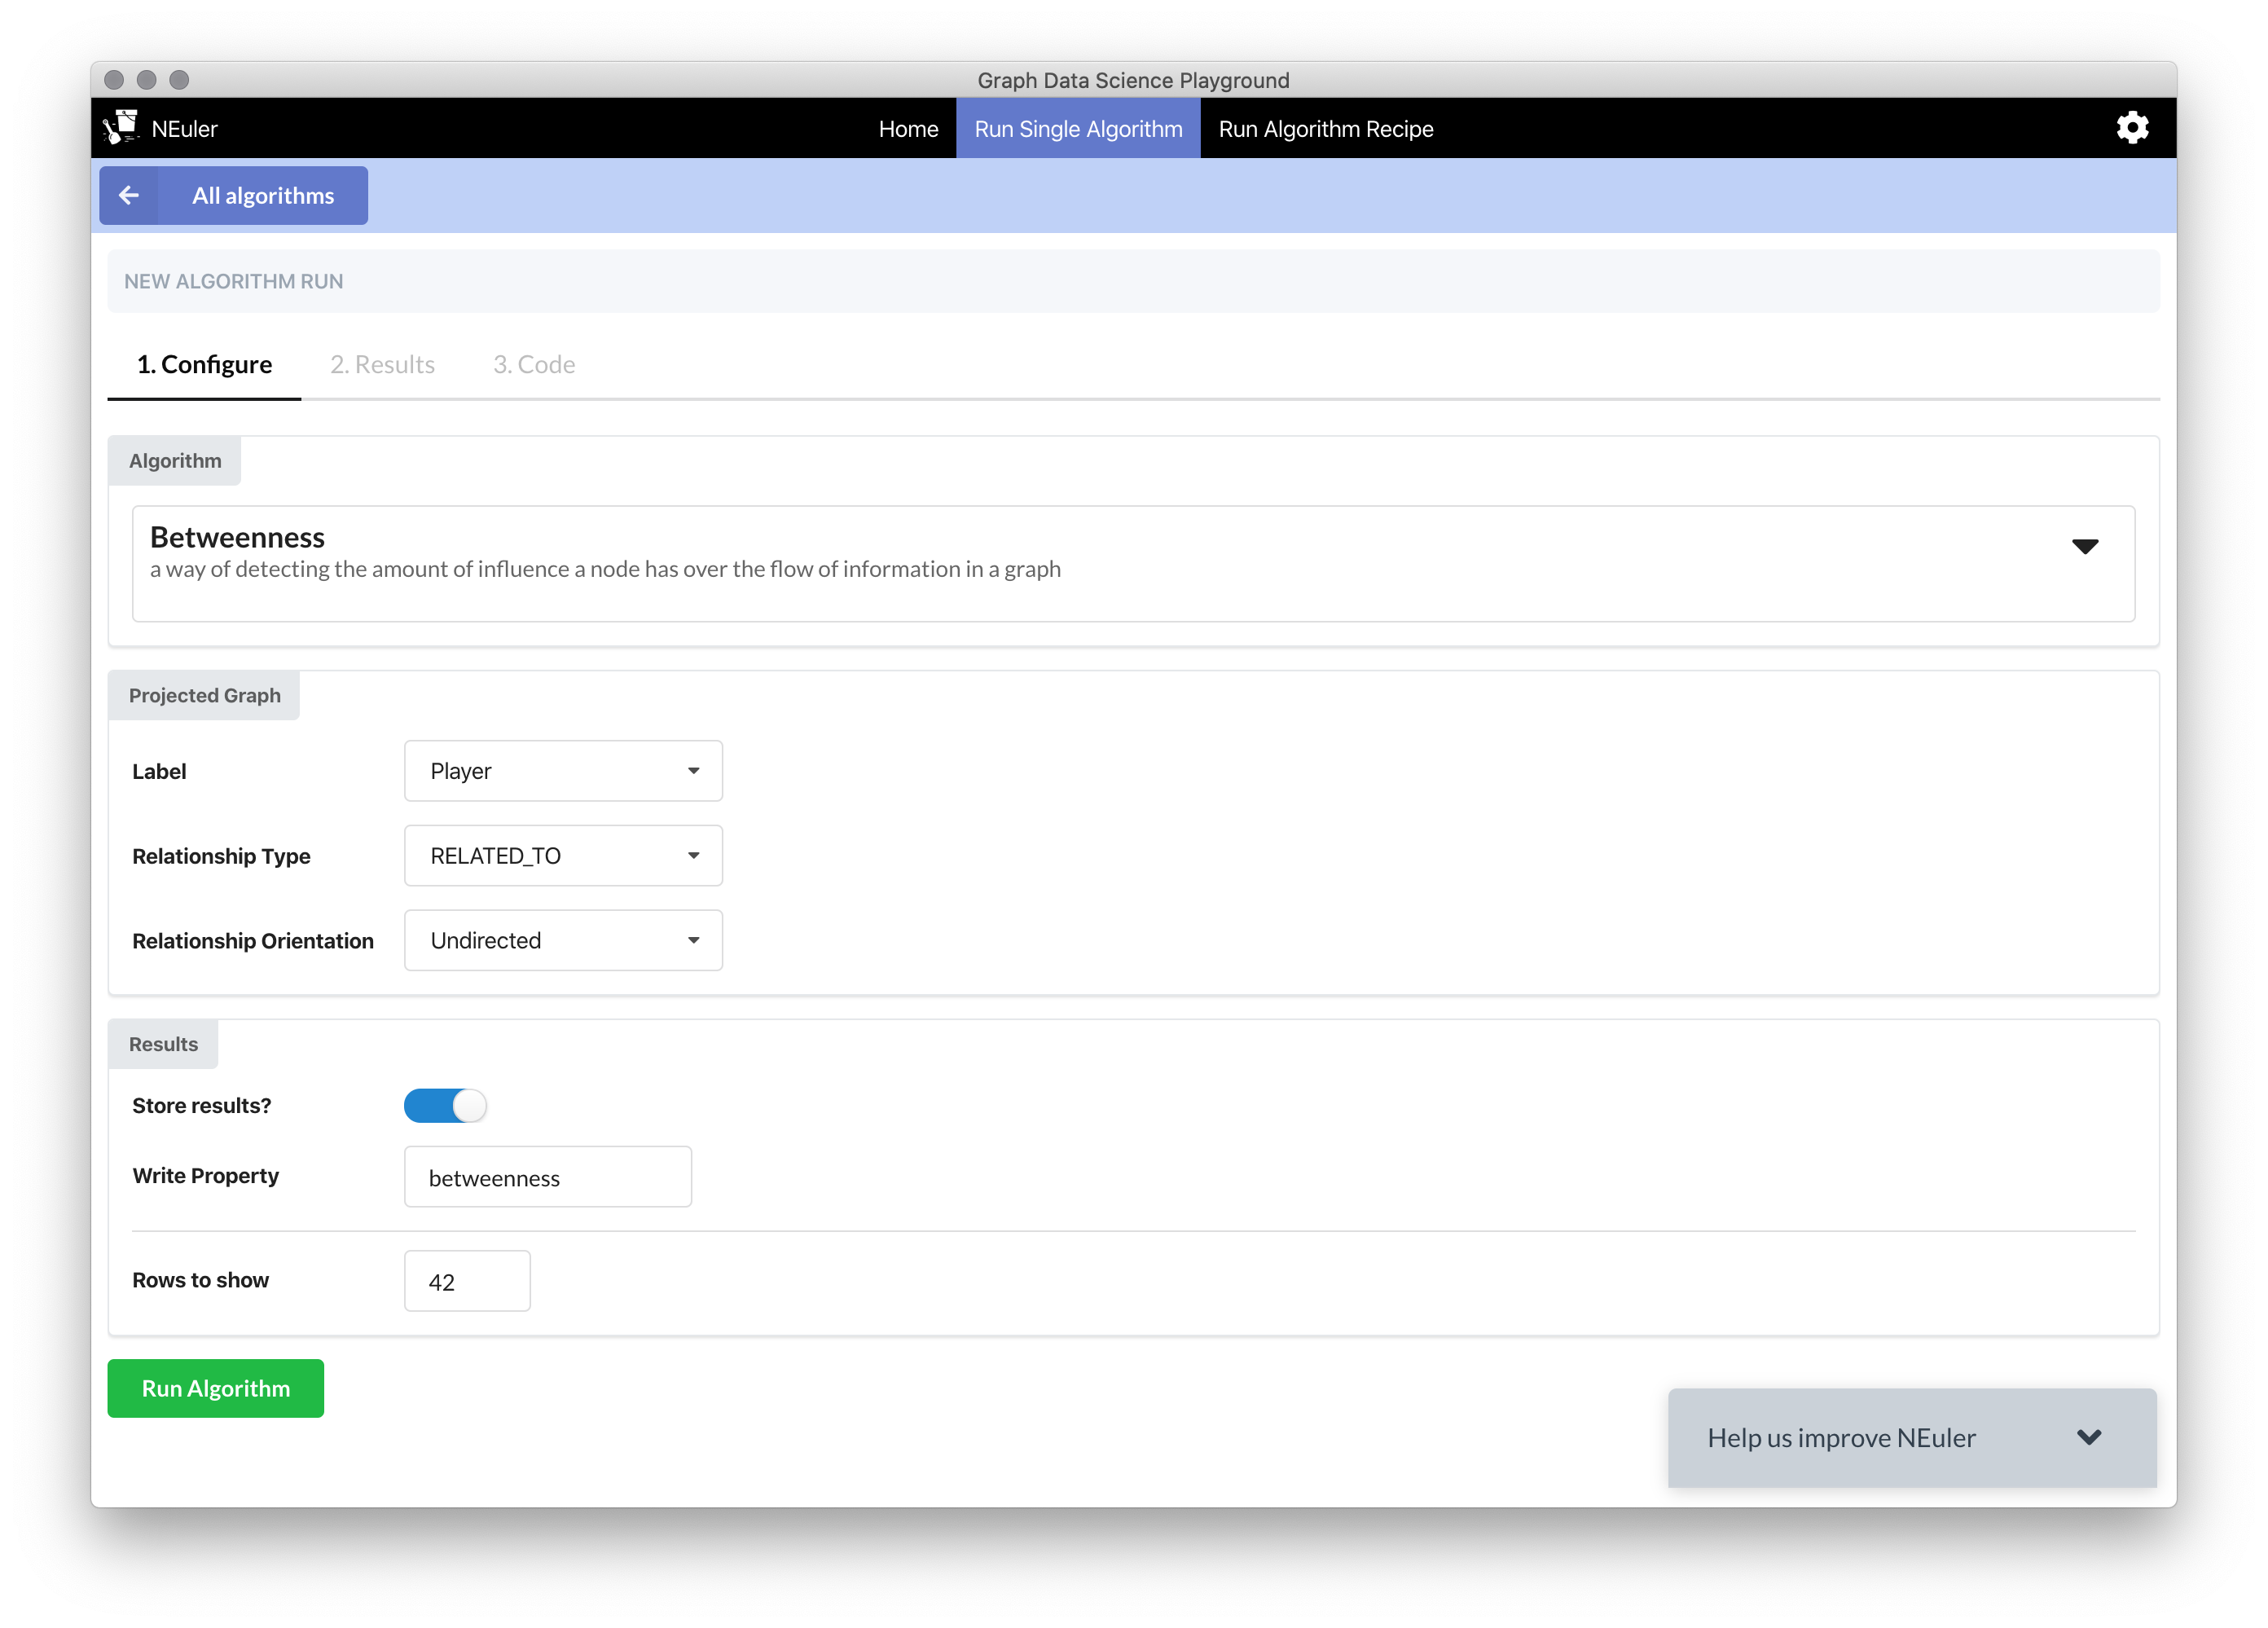Click the Projected Graph section label
Image resolution: width=2268 pixels, height=1628 pixels.
pos(204,694)
